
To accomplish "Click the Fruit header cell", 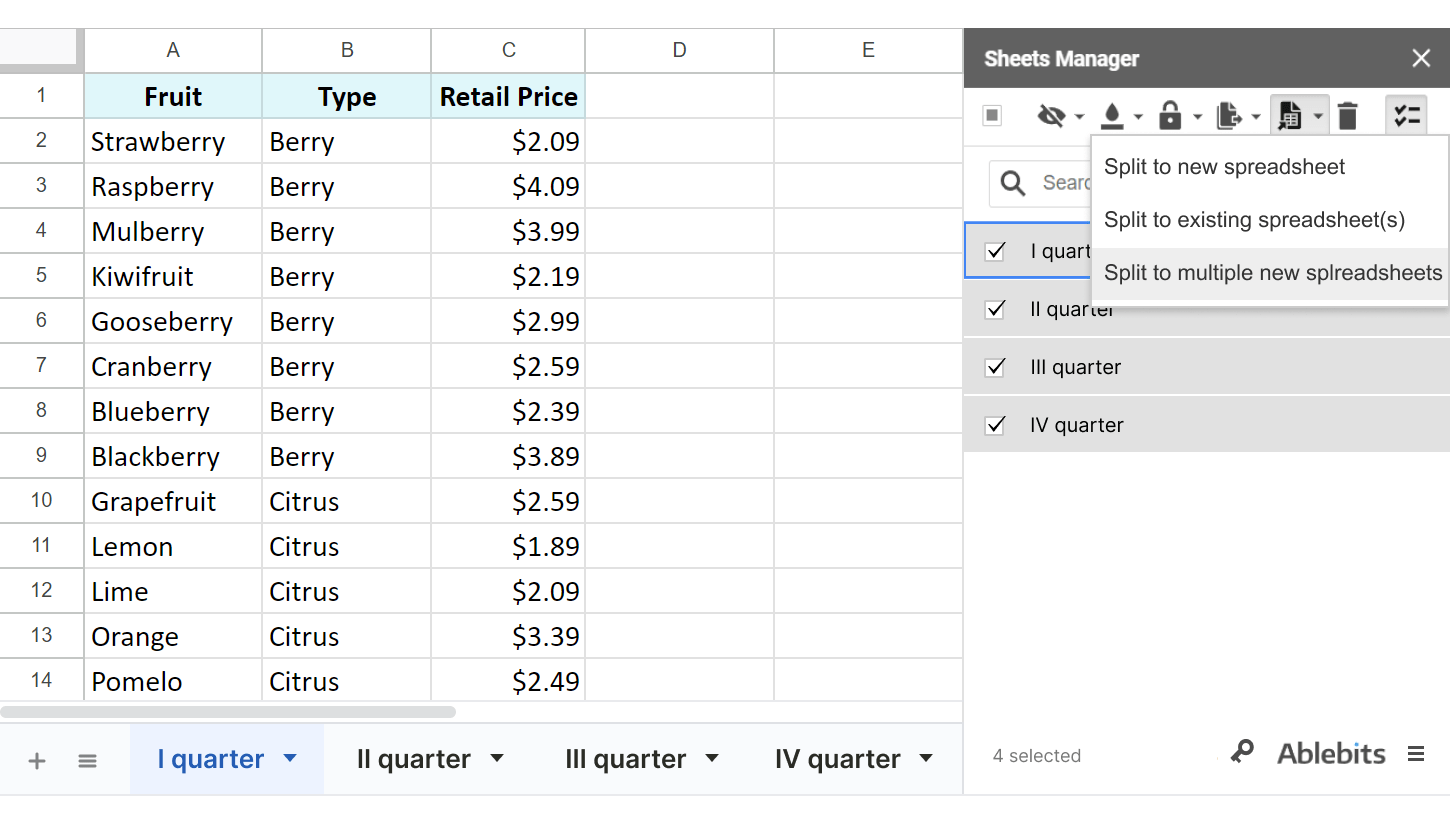I will pyautogui.click(x=173, y=96).
